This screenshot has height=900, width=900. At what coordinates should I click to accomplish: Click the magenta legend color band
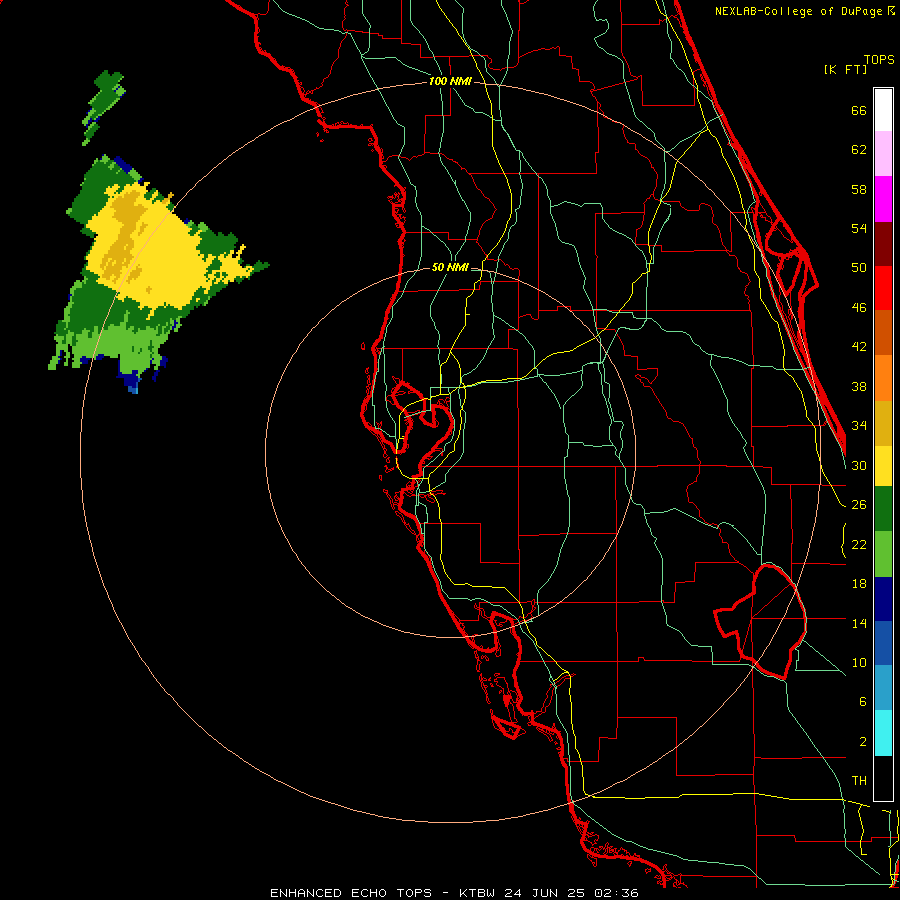[883, 199]
